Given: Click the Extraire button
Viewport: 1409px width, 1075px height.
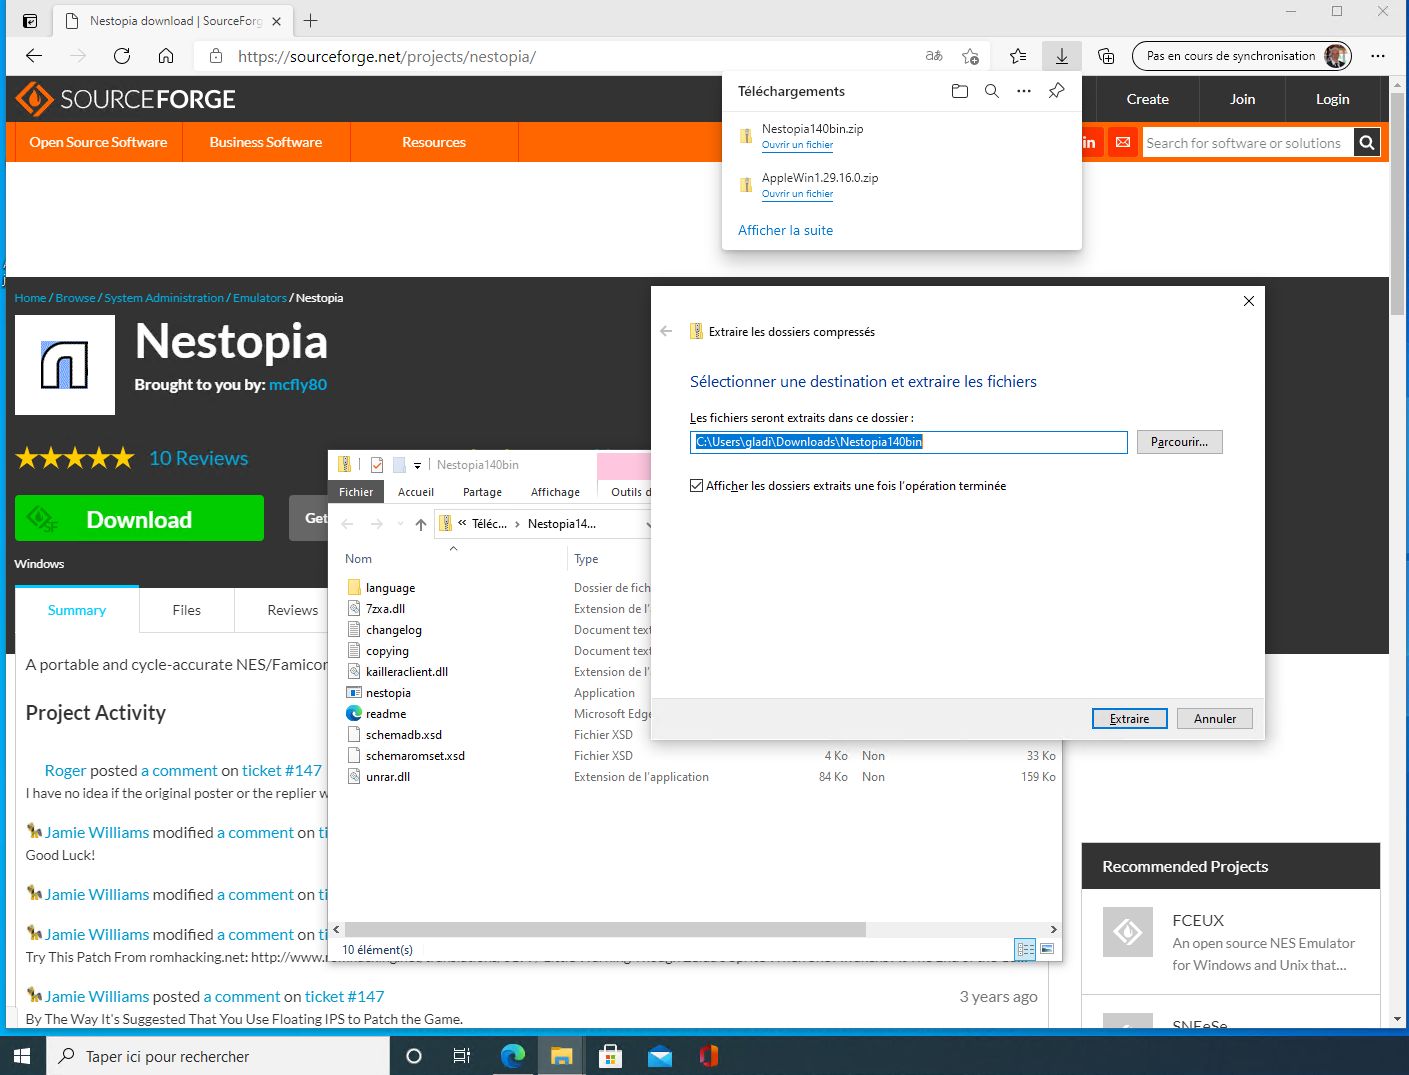Looking at the screenshot, I should point(1129,719).
